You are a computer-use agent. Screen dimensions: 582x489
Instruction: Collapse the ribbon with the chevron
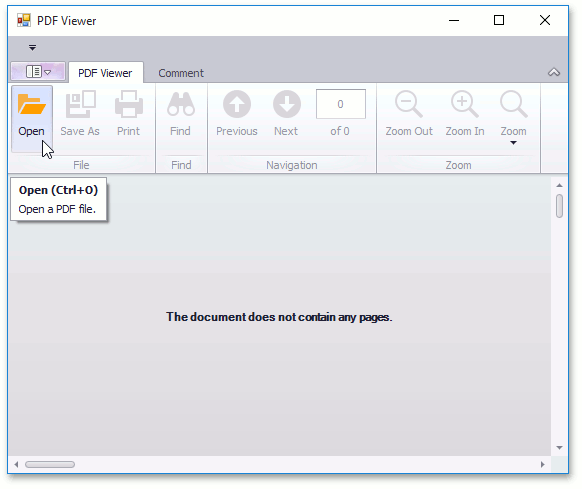pos(554,72)
